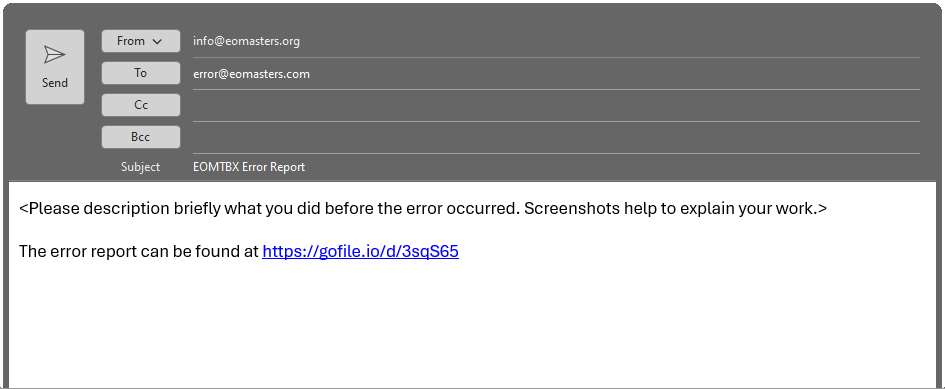Focus the empty Cc address field
Image resolution: width=945 pixels, height=389 pixels.
click(x=556, y=106)
